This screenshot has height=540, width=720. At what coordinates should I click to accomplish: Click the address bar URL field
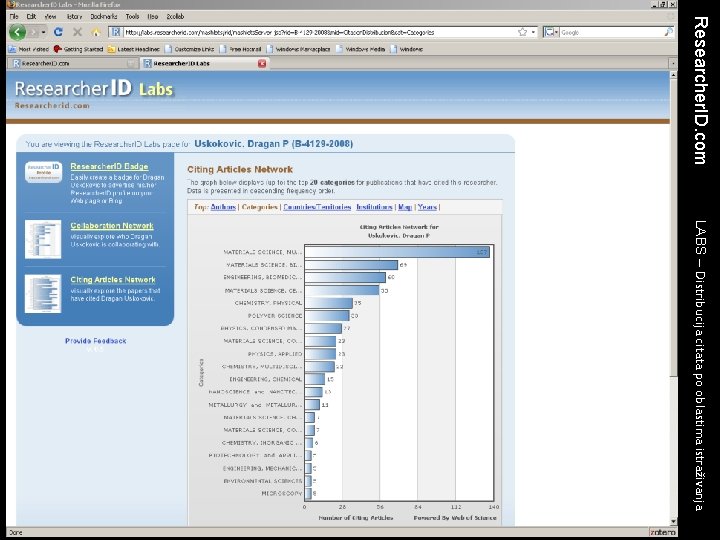(320, 32)
